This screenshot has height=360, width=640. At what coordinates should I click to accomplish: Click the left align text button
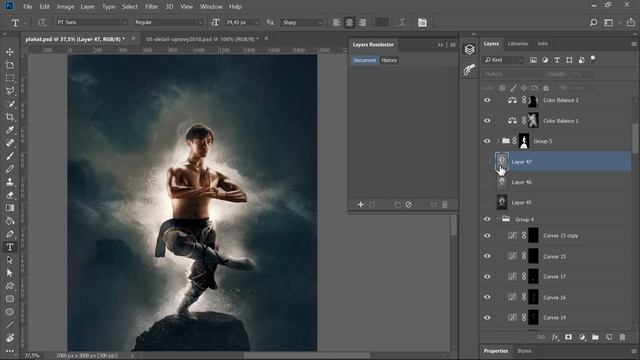[336, 22]
